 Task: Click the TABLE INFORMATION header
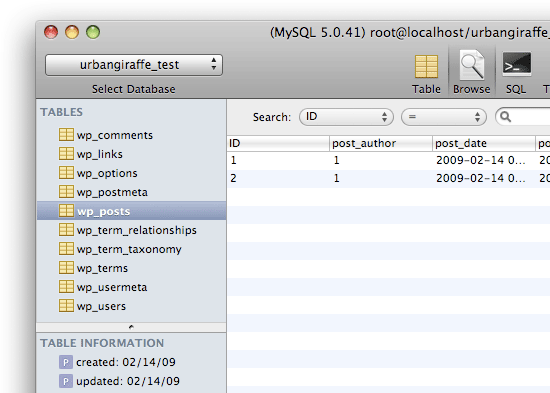[x=102, y=343]
